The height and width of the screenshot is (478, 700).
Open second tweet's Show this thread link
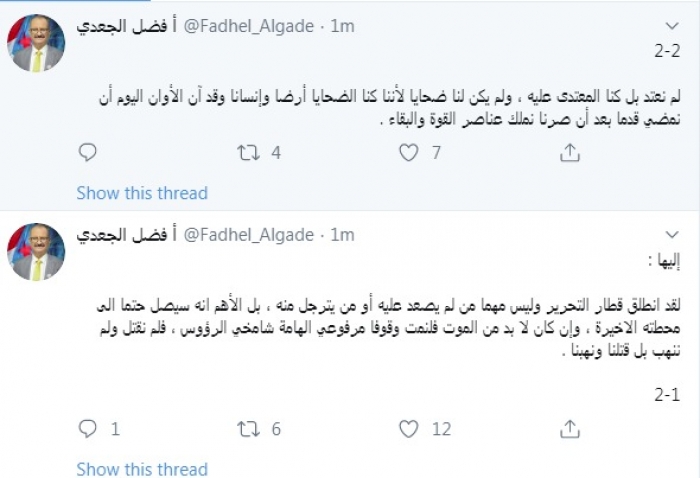pos(142,469)
